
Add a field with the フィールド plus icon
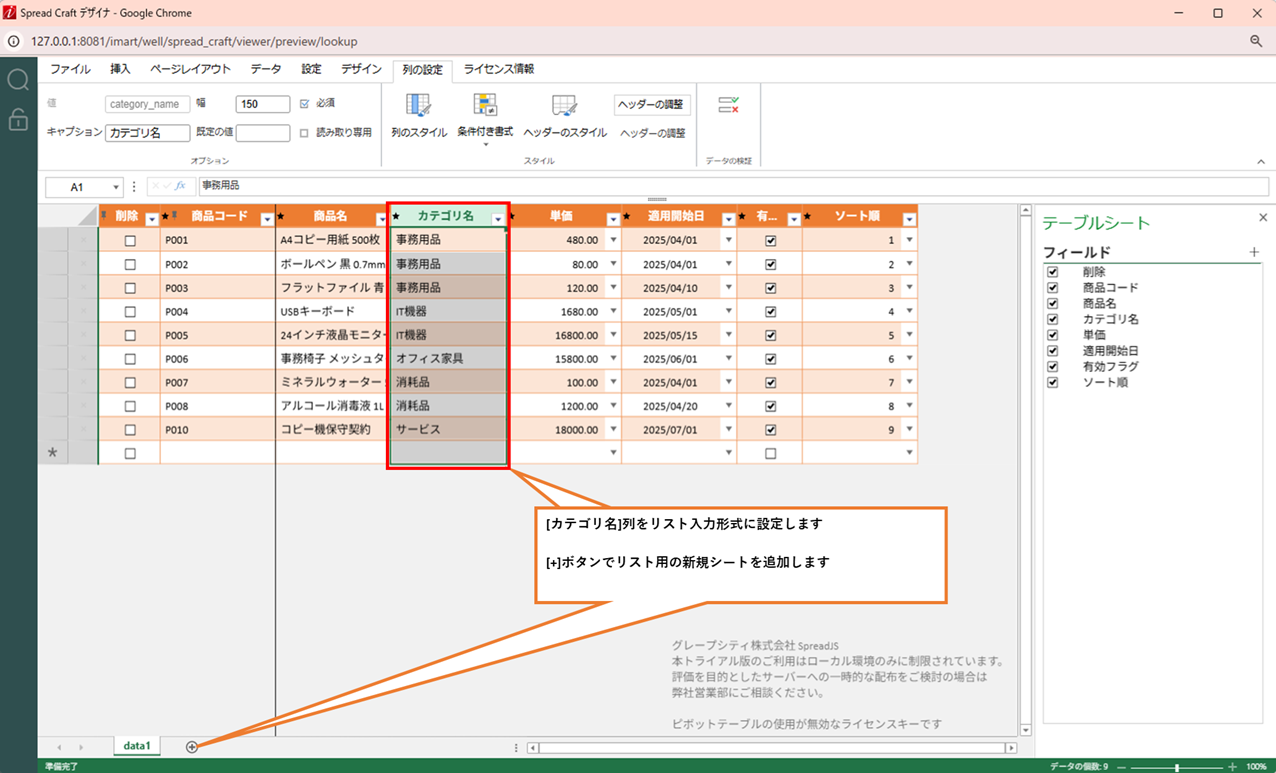(1254, 253)
